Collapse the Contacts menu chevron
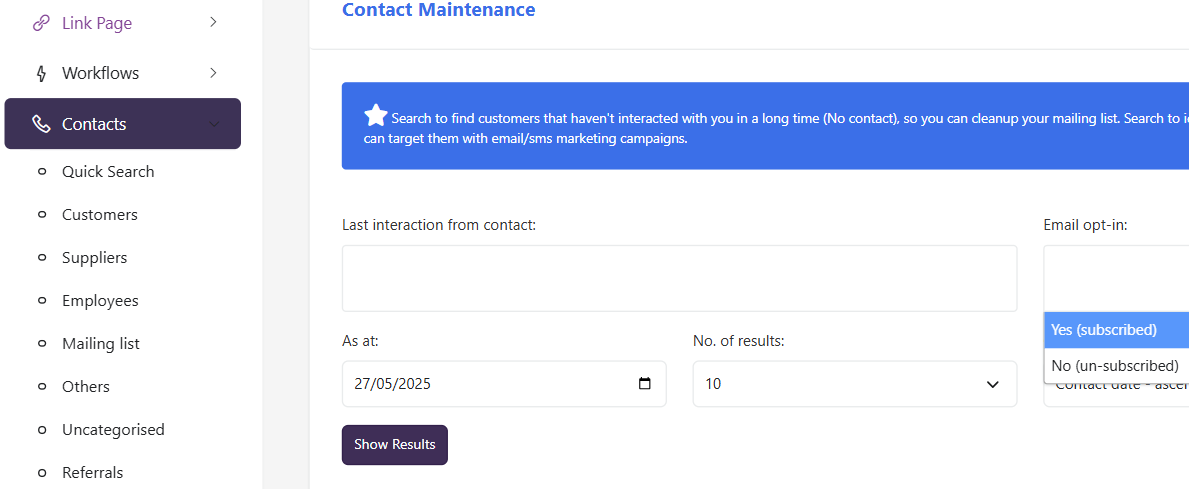Image resolution: width=1189 pixels, height=489 pixels. [214, 124]
